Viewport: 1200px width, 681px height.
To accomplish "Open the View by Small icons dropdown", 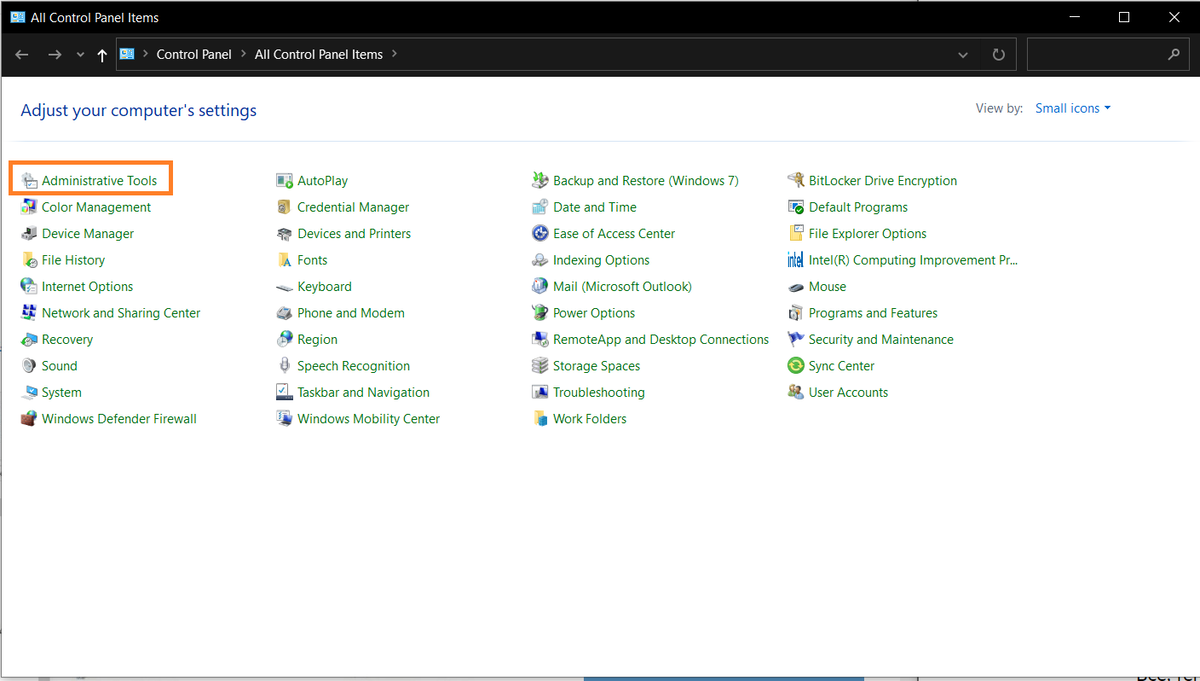I will coord(1073,108).
